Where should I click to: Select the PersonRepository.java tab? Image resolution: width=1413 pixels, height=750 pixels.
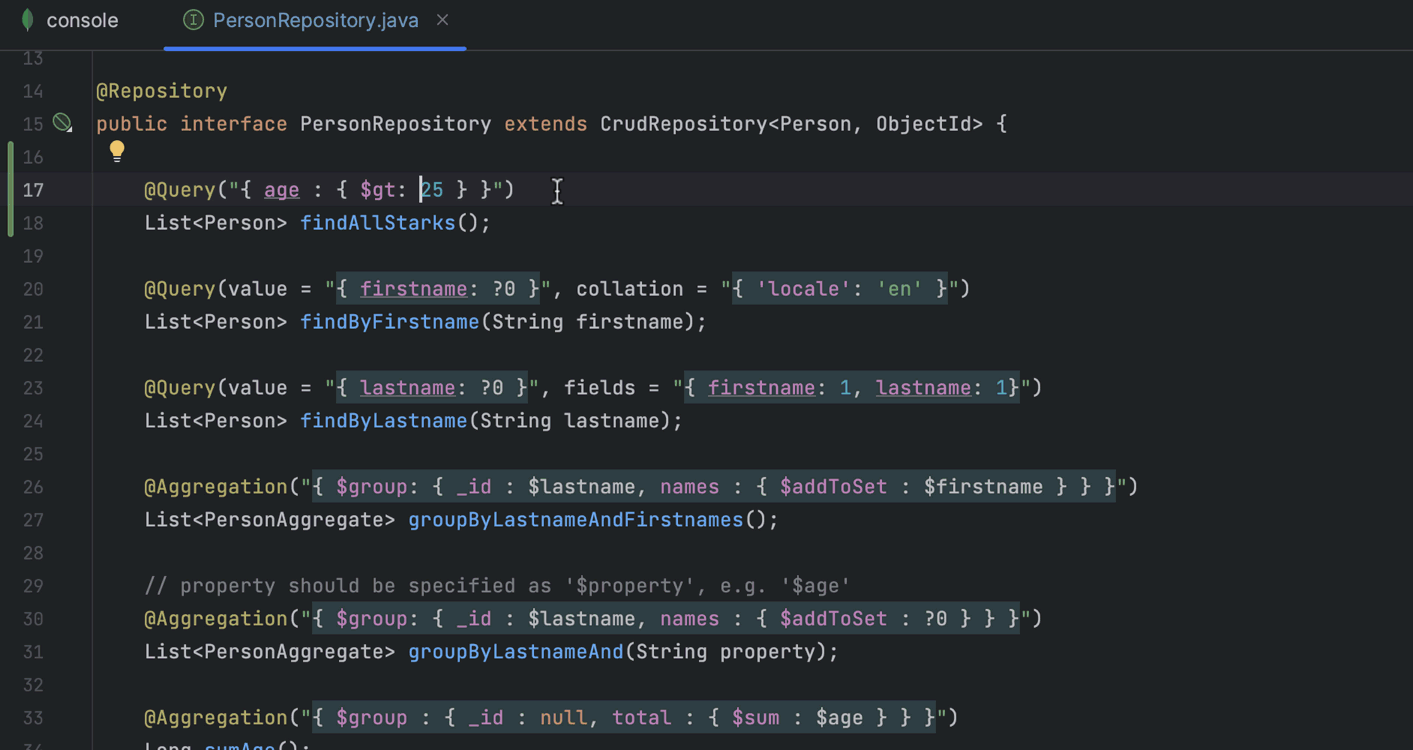click(315, 20)
